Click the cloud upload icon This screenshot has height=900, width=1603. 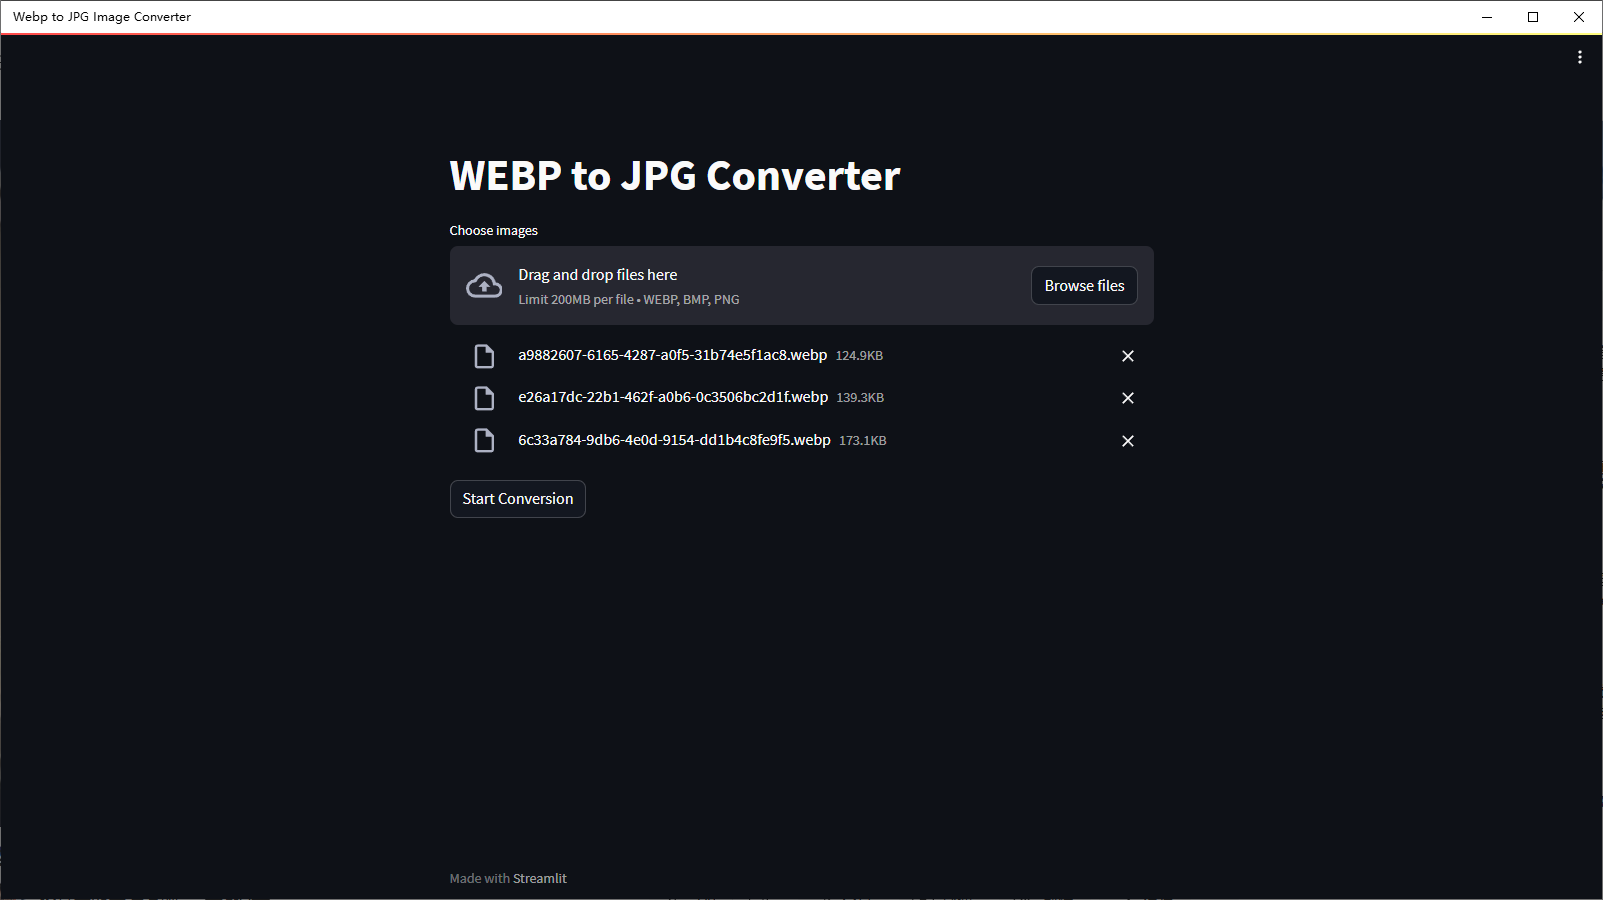point(484,286)
